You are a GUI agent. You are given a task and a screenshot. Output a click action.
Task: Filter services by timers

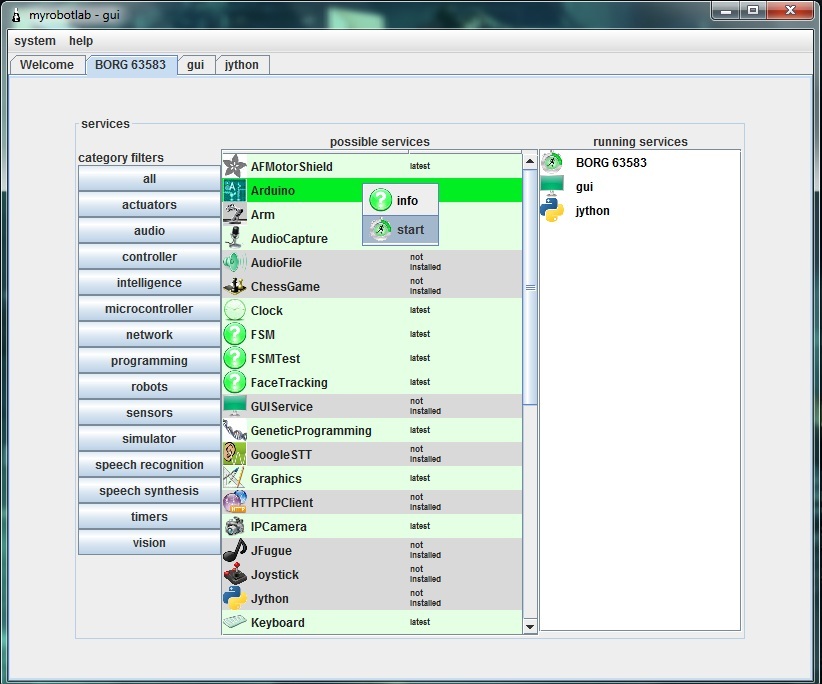(149, 517)
